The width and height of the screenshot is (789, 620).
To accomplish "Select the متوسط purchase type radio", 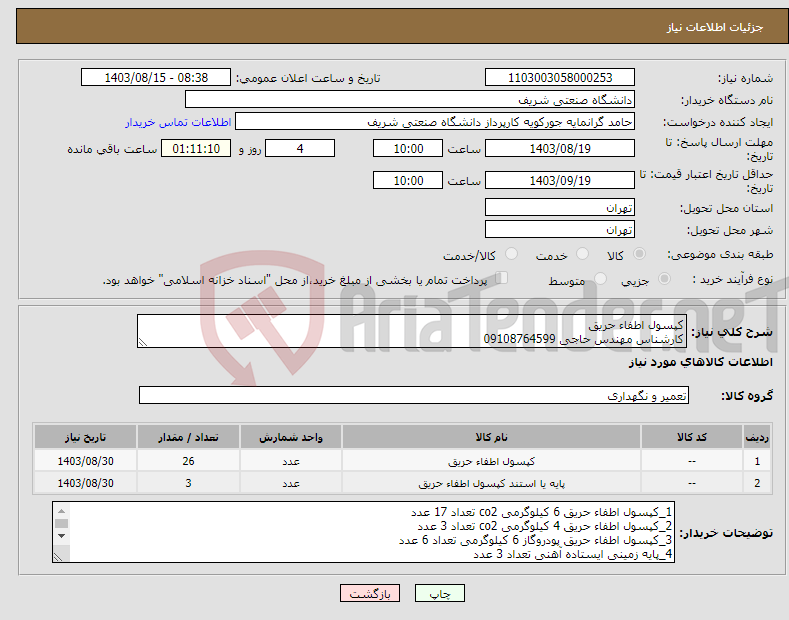I will click(600, 279).
